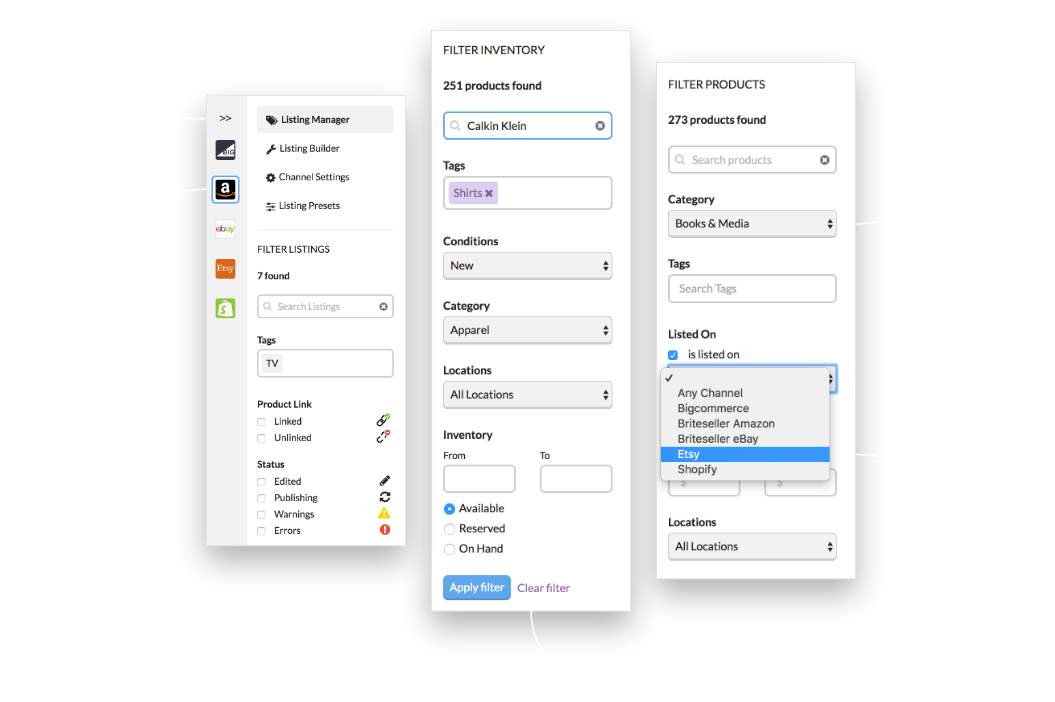Open Listing Manager

326,120
